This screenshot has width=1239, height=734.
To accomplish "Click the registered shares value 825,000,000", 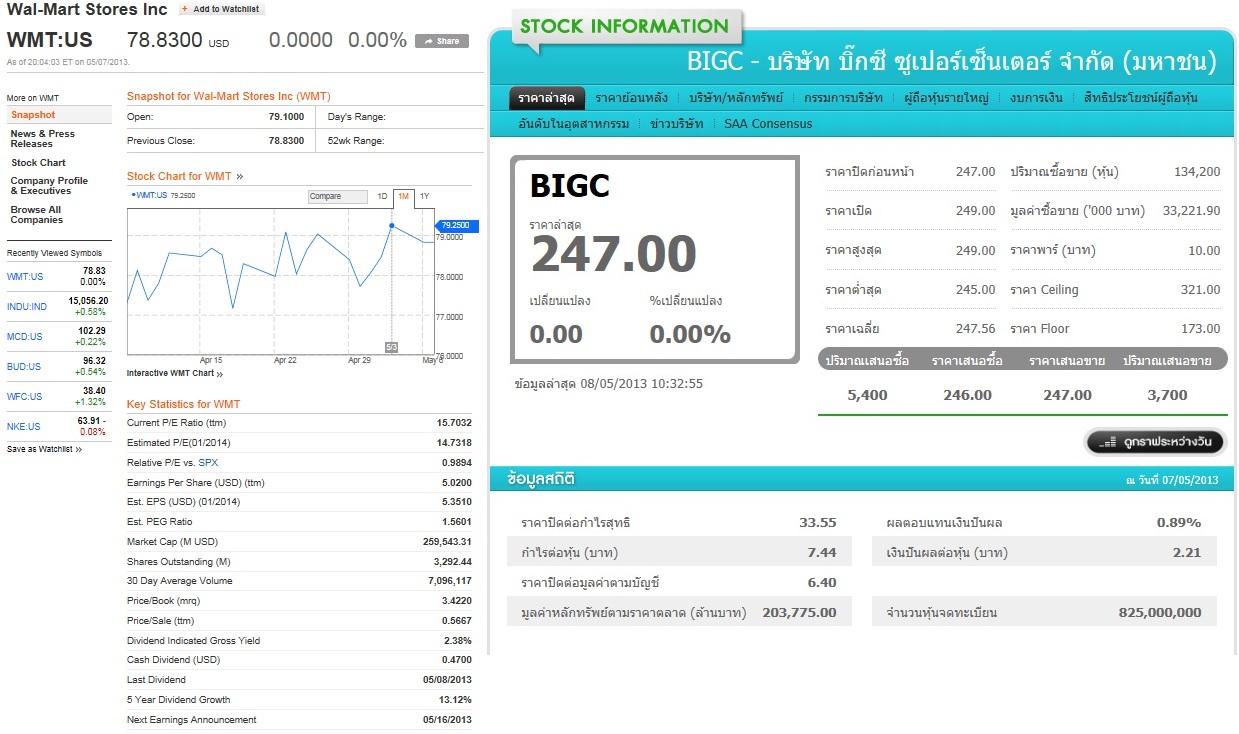I will 1160,613.
